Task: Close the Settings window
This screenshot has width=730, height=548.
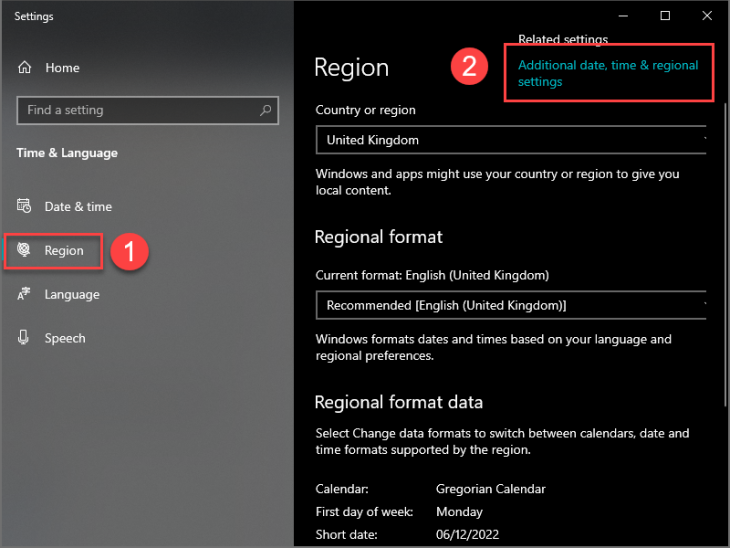Action: [x=707, y=16]
